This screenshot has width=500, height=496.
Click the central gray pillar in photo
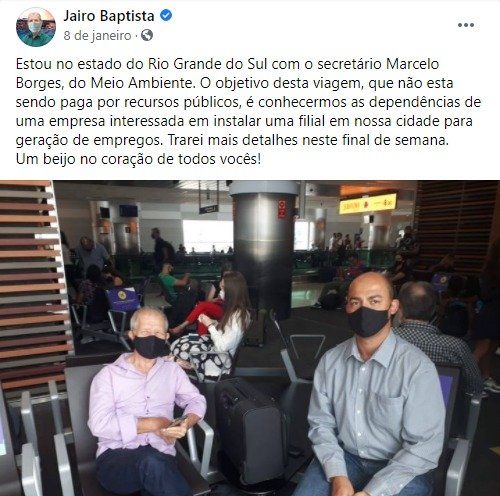(x=263, y=247)
